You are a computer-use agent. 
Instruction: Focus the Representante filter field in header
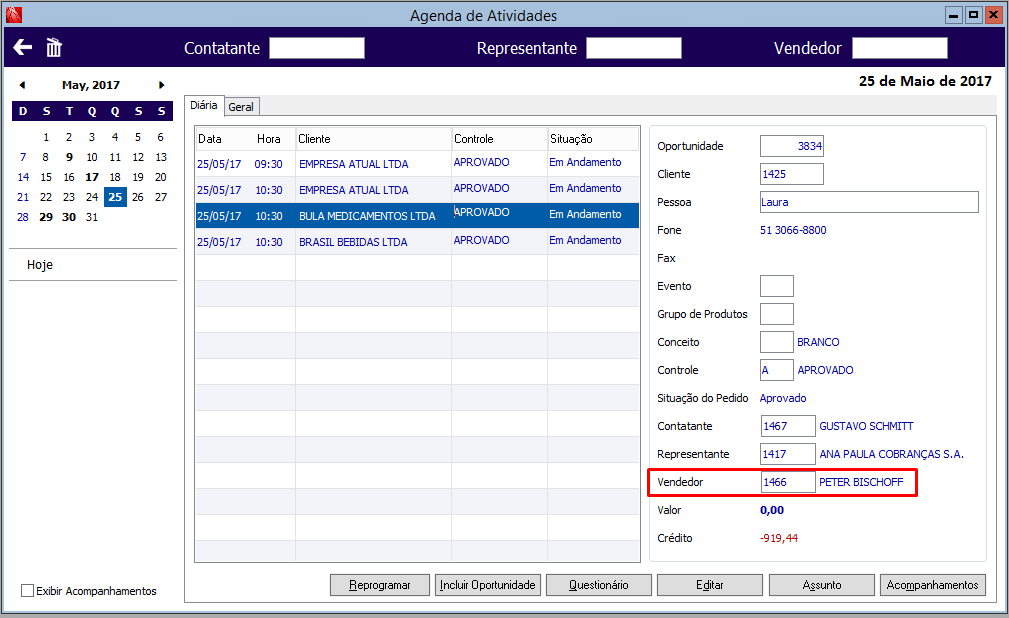634,48
